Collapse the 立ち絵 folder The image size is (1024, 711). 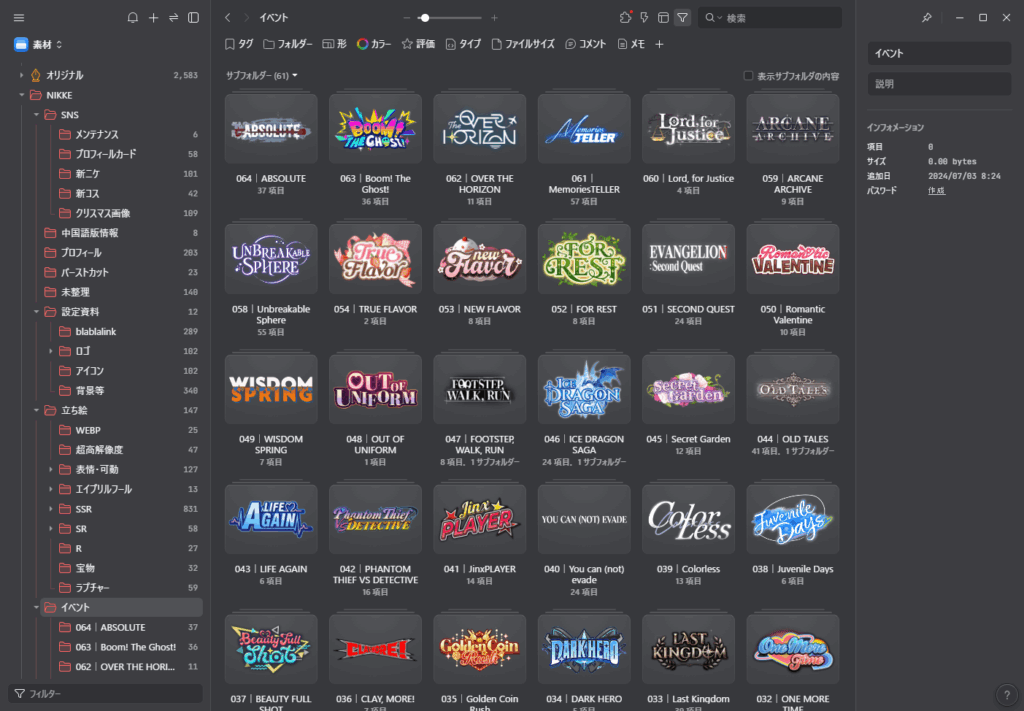pos(36,410)
